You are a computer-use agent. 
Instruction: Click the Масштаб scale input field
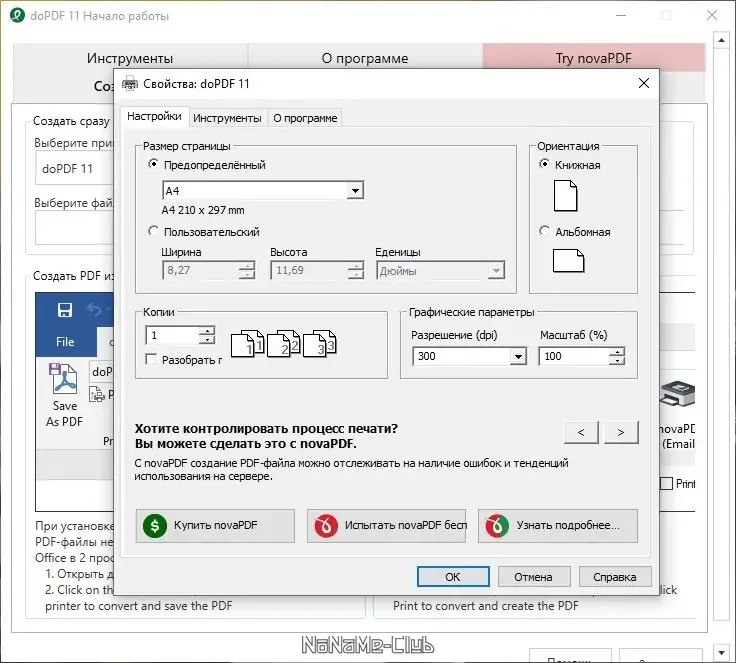tap(574, 356)
